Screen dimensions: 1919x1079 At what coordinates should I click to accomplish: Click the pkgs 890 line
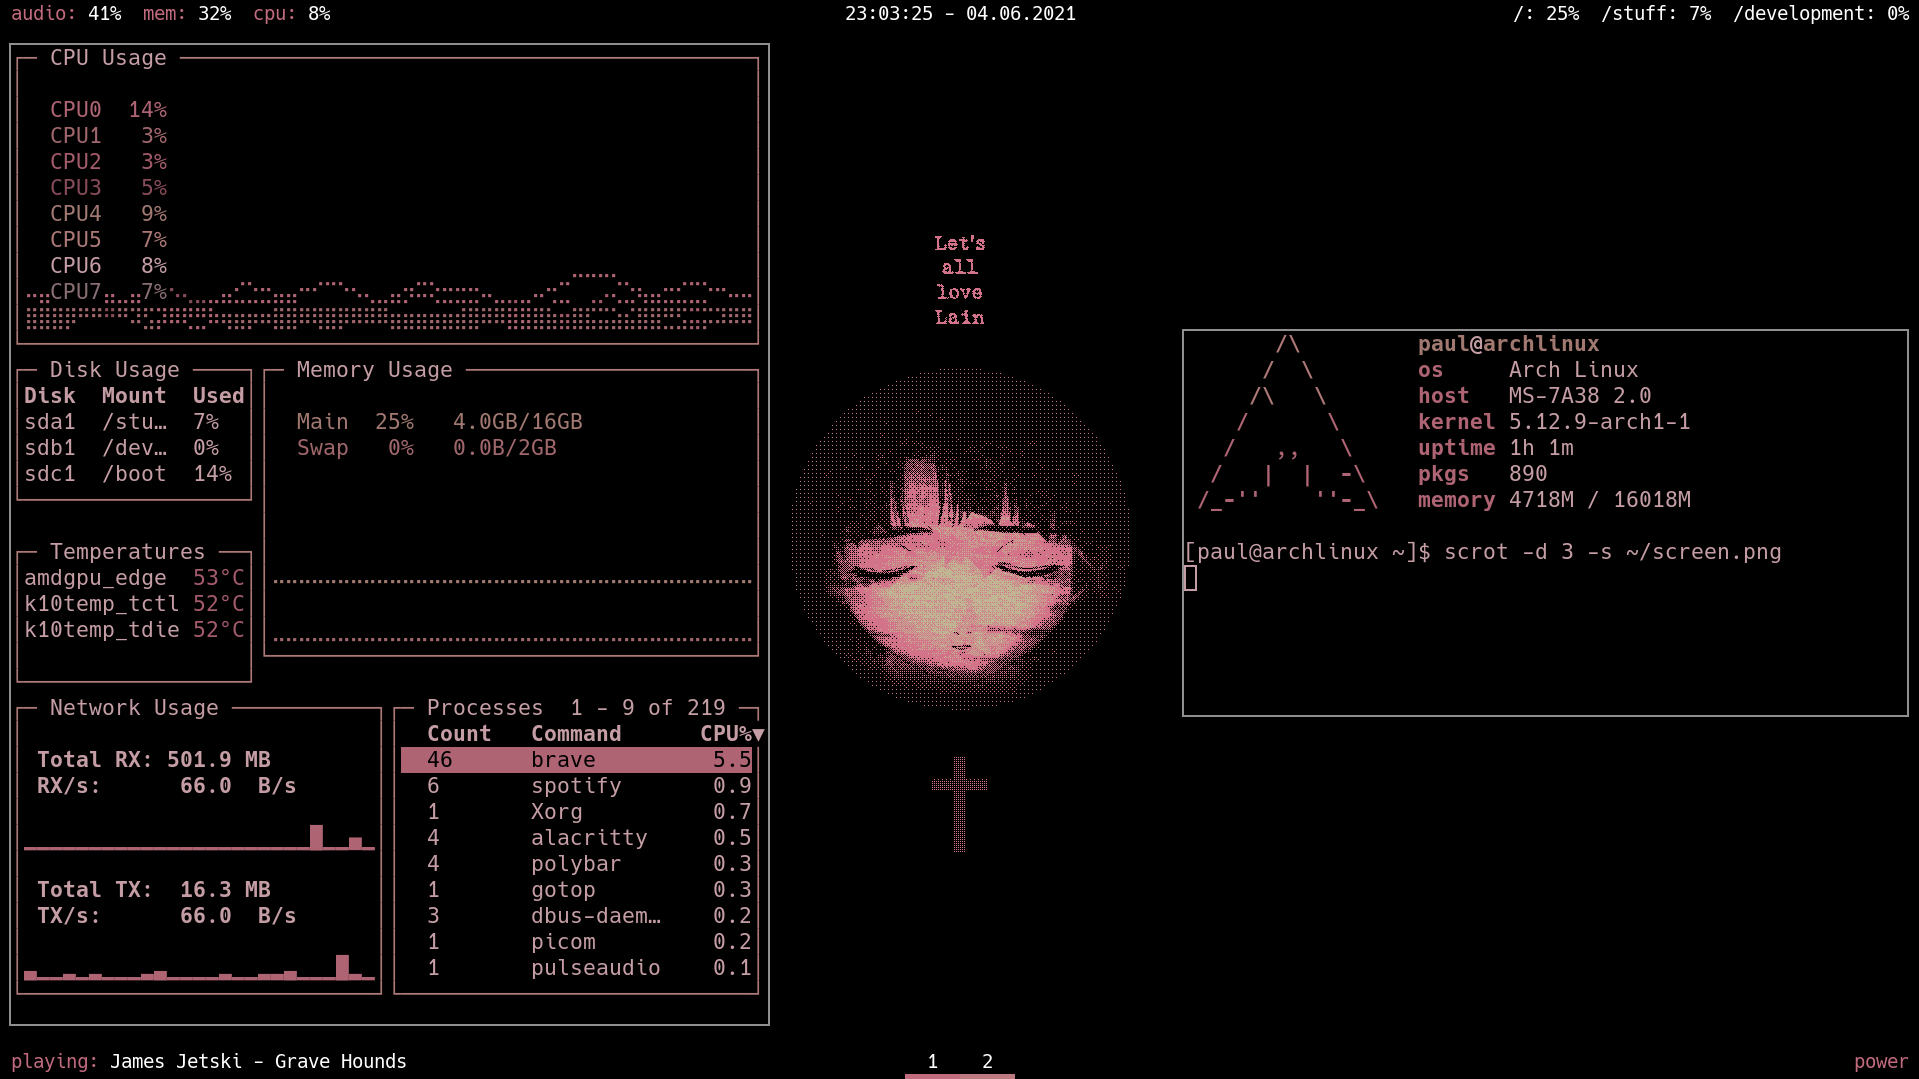click(1482, 474)
